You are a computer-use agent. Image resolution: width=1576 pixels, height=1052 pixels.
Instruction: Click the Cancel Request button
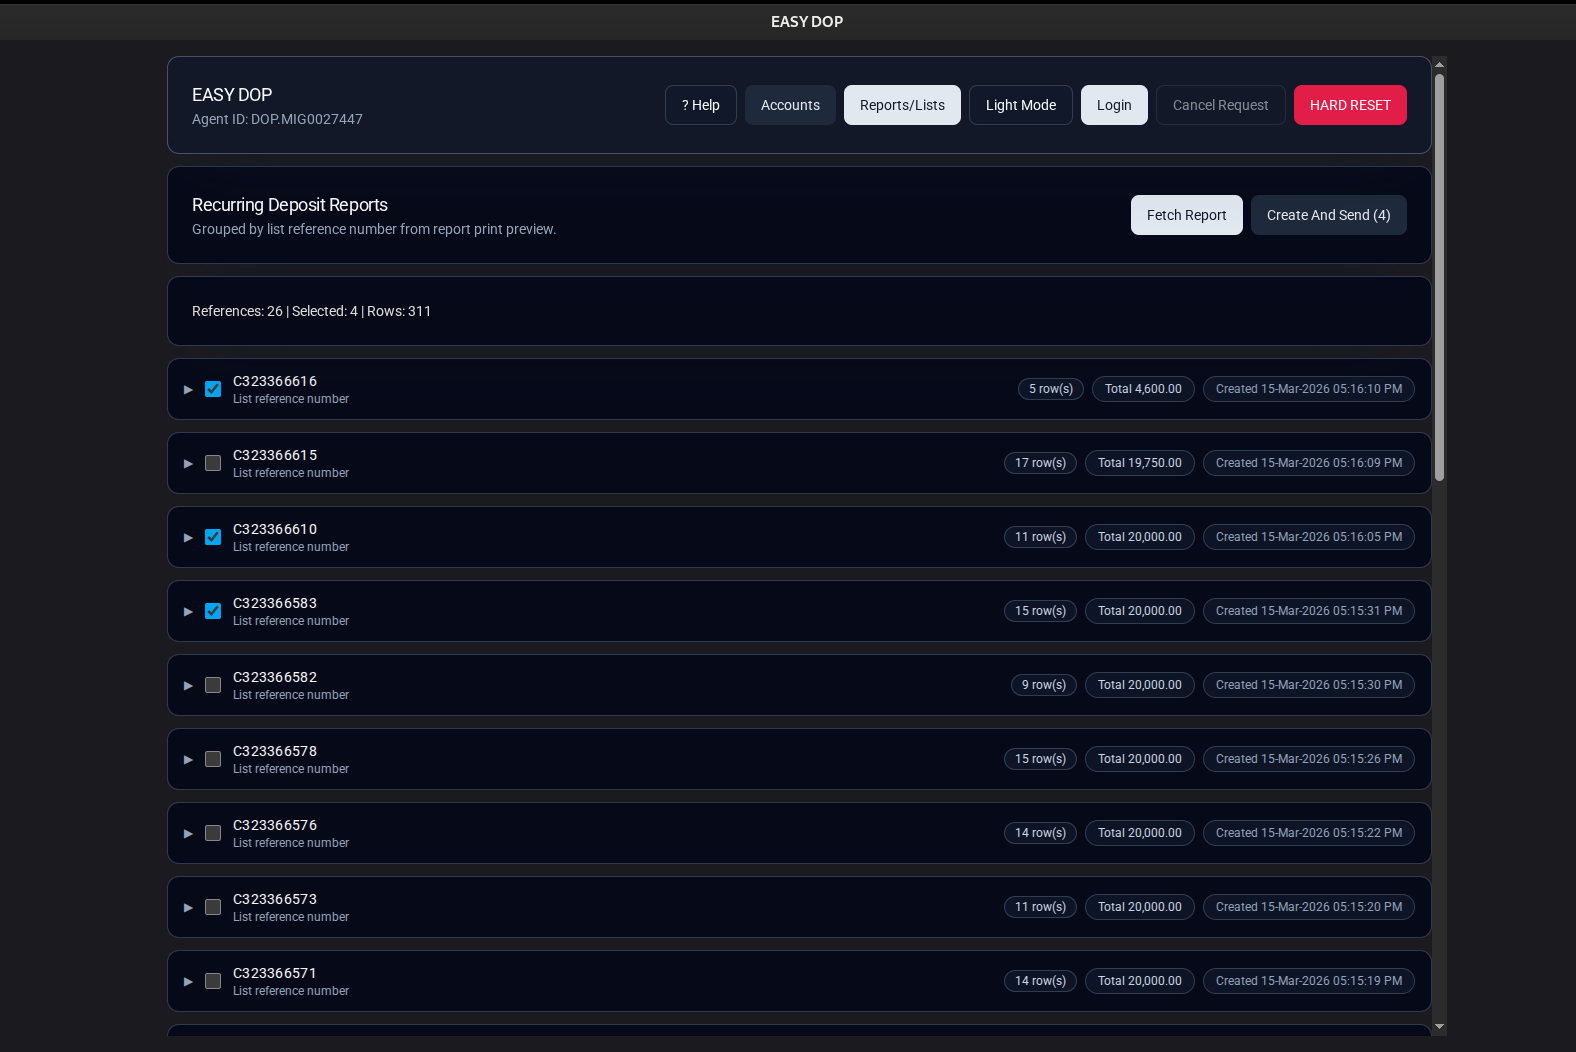pos(1220,105)
